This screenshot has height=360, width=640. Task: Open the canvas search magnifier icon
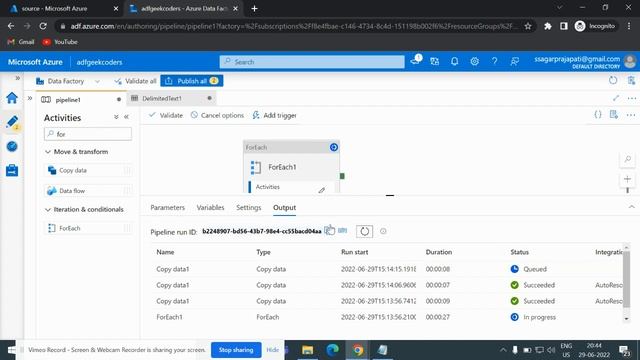(x=627, y=159)
